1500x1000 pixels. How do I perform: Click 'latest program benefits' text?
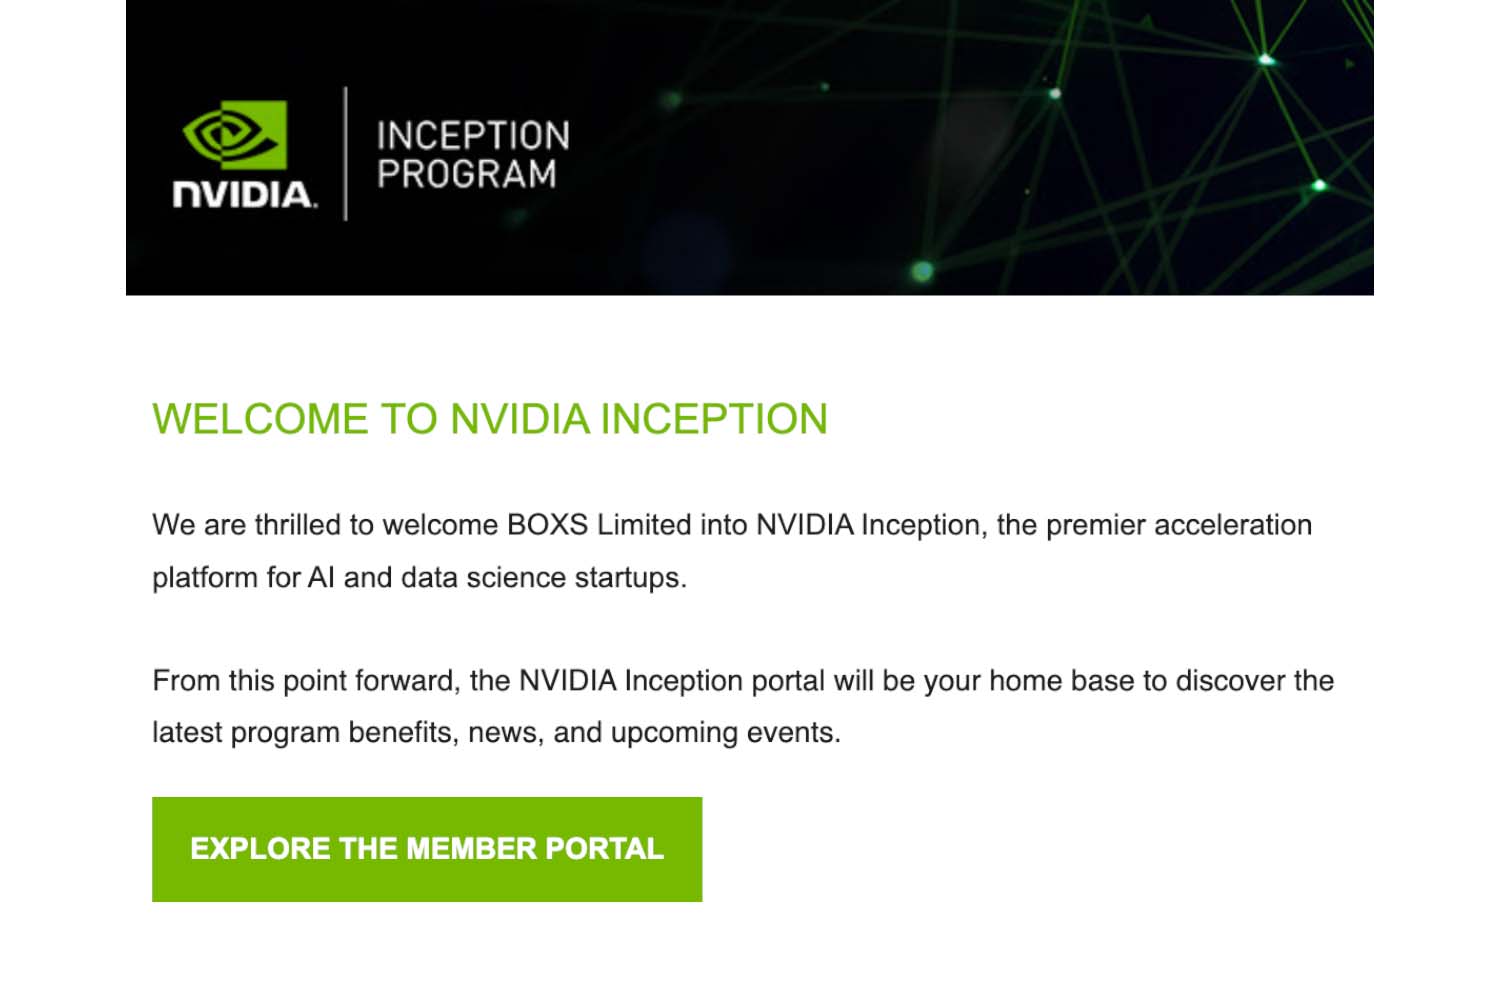pyautogui.click(x=304, y=733)
